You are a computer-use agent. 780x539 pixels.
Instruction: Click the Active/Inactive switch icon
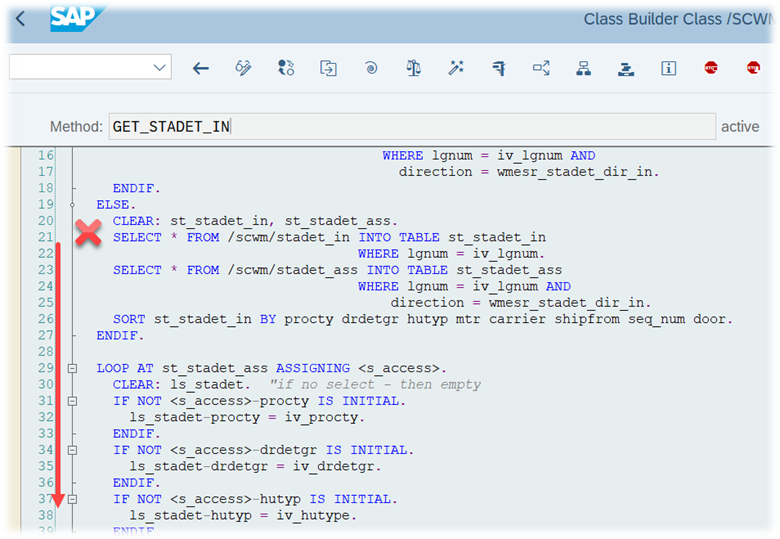pos(286,68)
